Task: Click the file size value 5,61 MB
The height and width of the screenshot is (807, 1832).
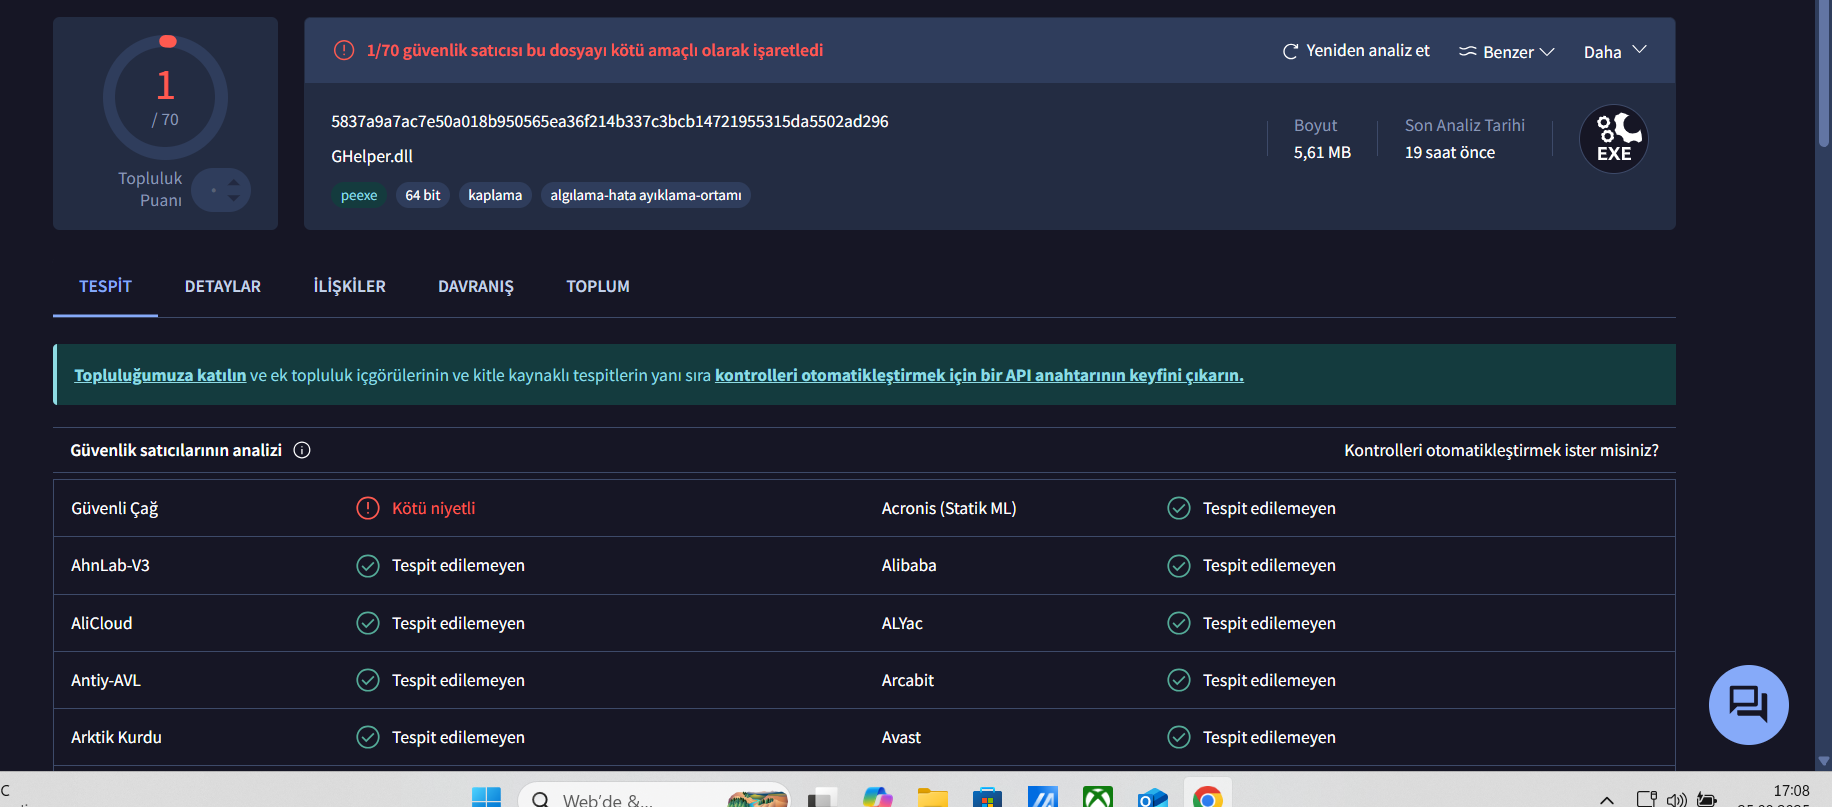Action: (1322, 152)
